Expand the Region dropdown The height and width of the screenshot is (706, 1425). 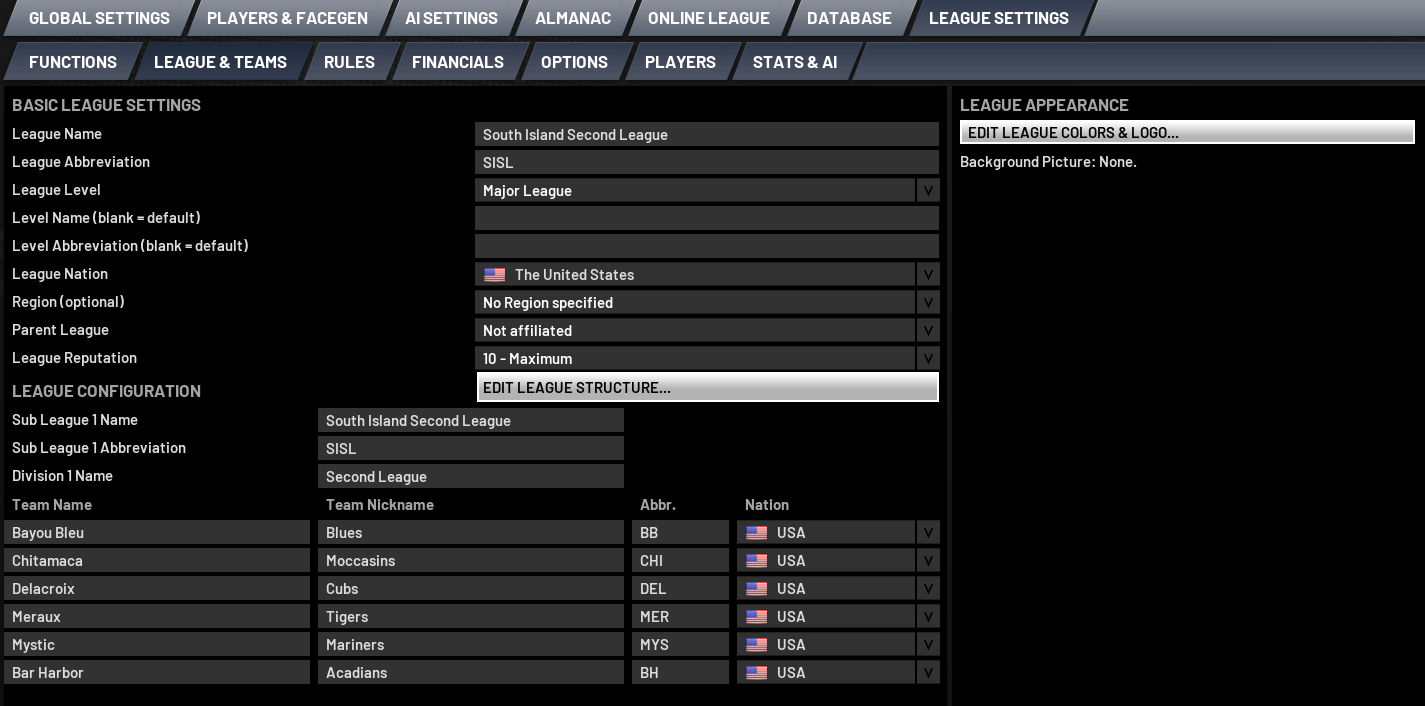[x=707, y=302]
